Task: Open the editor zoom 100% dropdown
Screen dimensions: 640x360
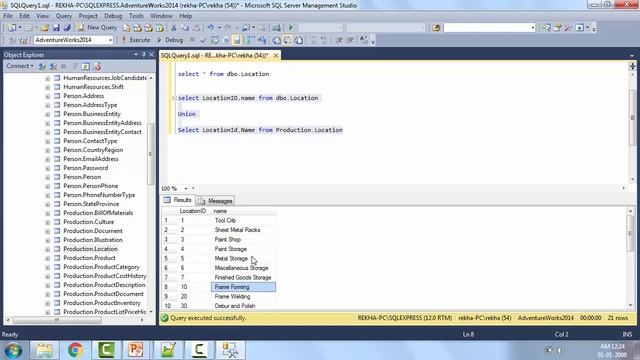Action: pos(186,189)
